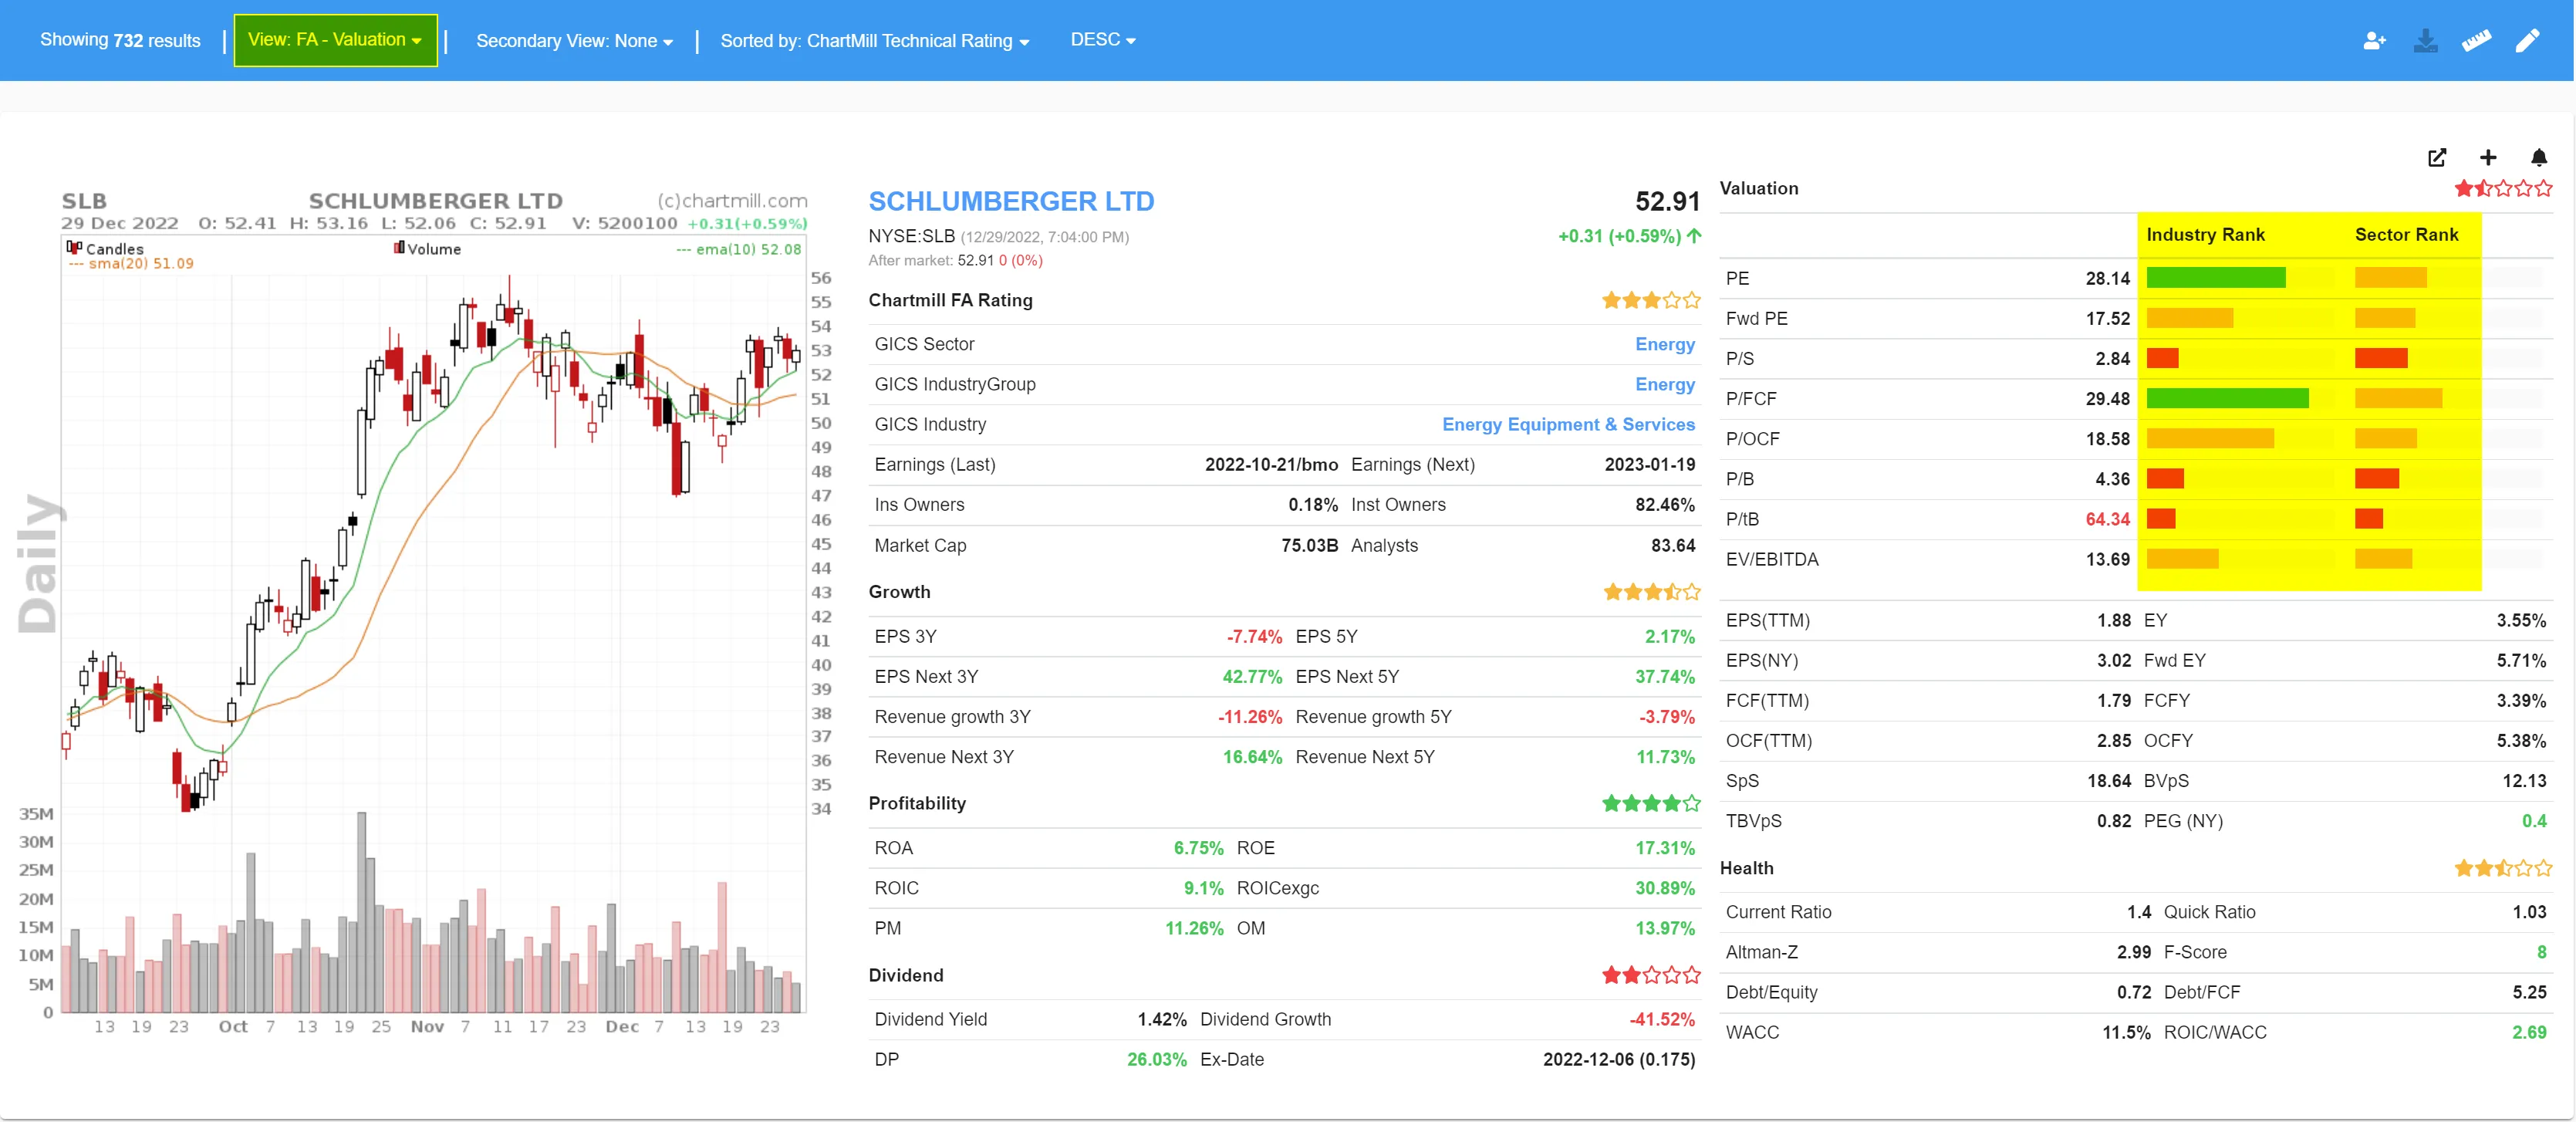
Task: Click Inst Owners value 82.46%
Action: point(1665,504)
